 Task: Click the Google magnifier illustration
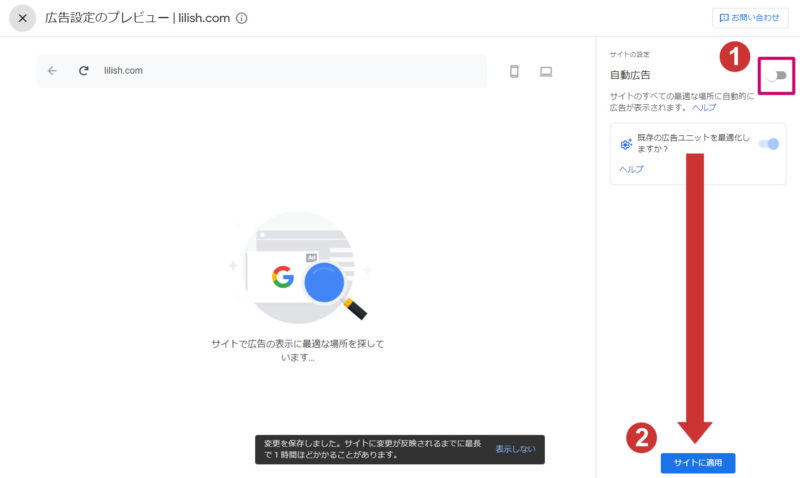pyautogui.click(x=299, y=267)
